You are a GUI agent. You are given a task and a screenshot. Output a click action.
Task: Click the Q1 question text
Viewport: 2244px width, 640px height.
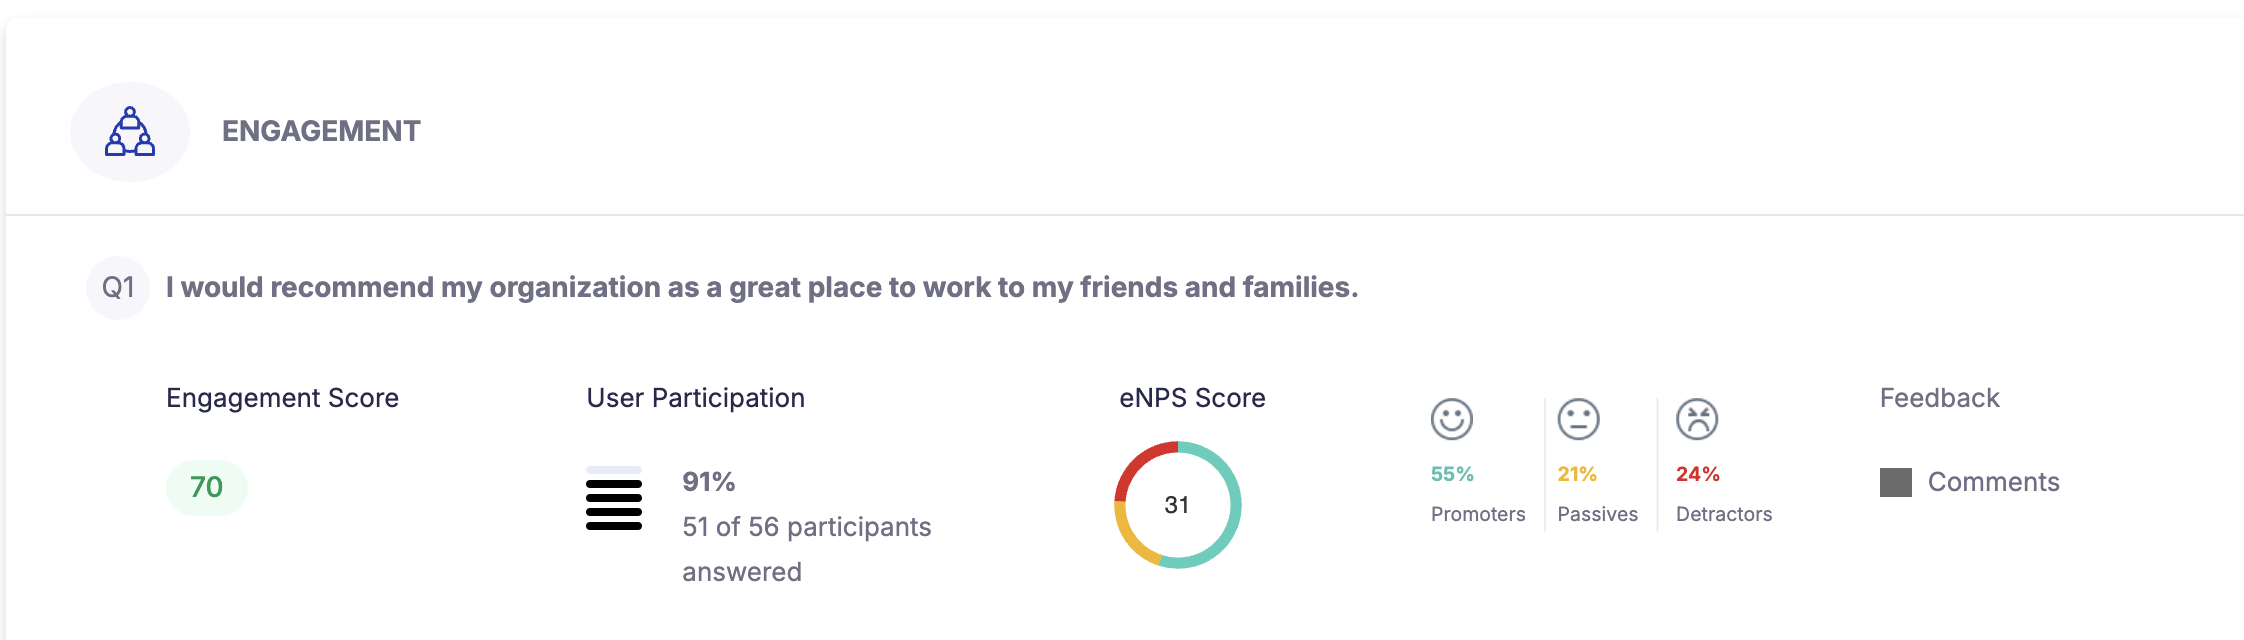point(761,287)
